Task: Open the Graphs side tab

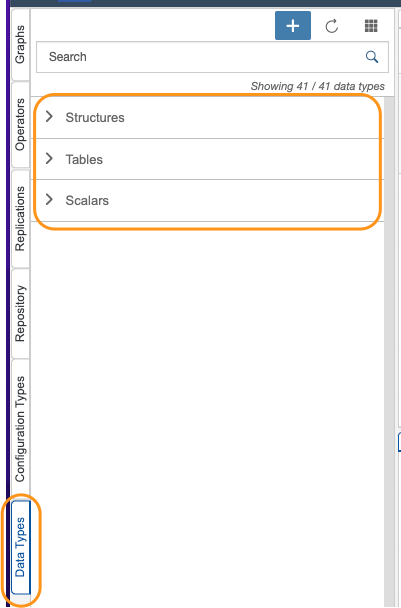Action: [20, 44]
